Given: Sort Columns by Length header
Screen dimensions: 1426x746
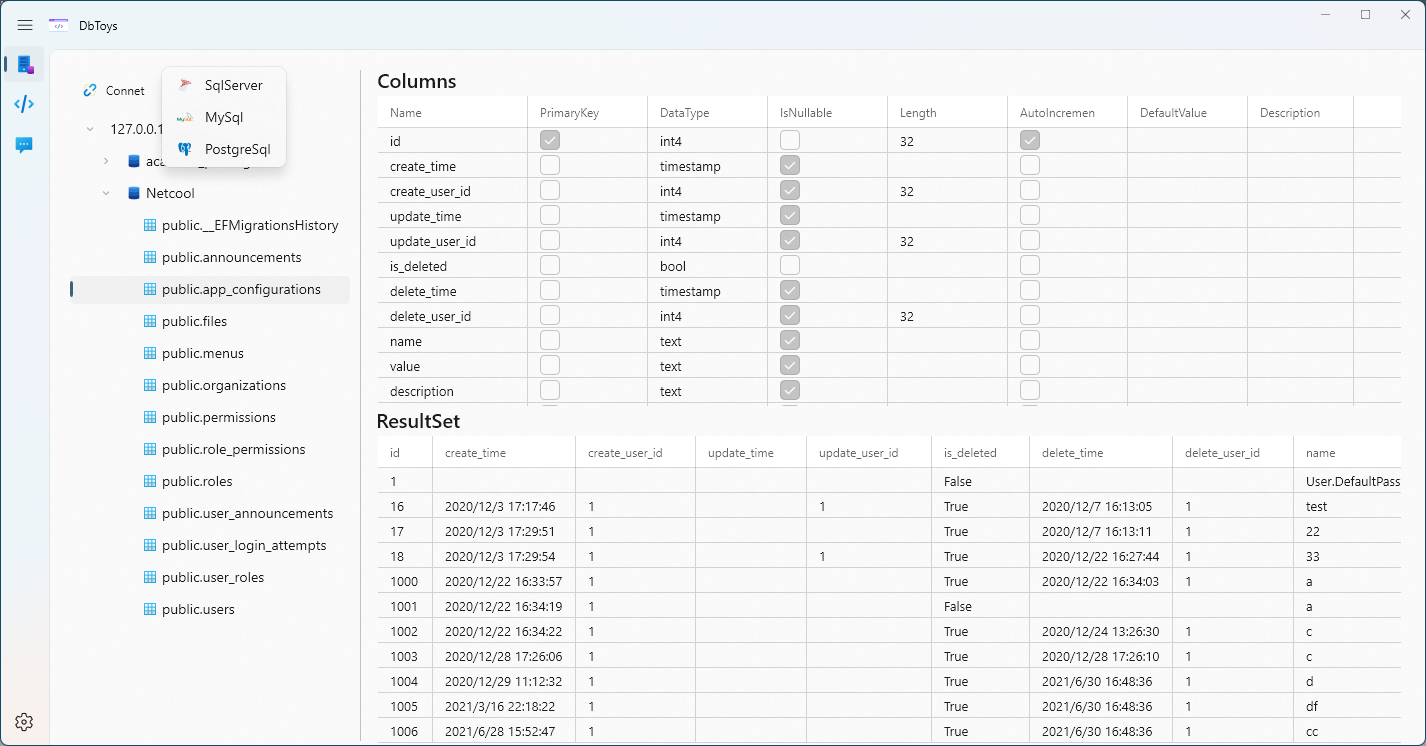Looking at the screenshot, I should click(947, 113).
